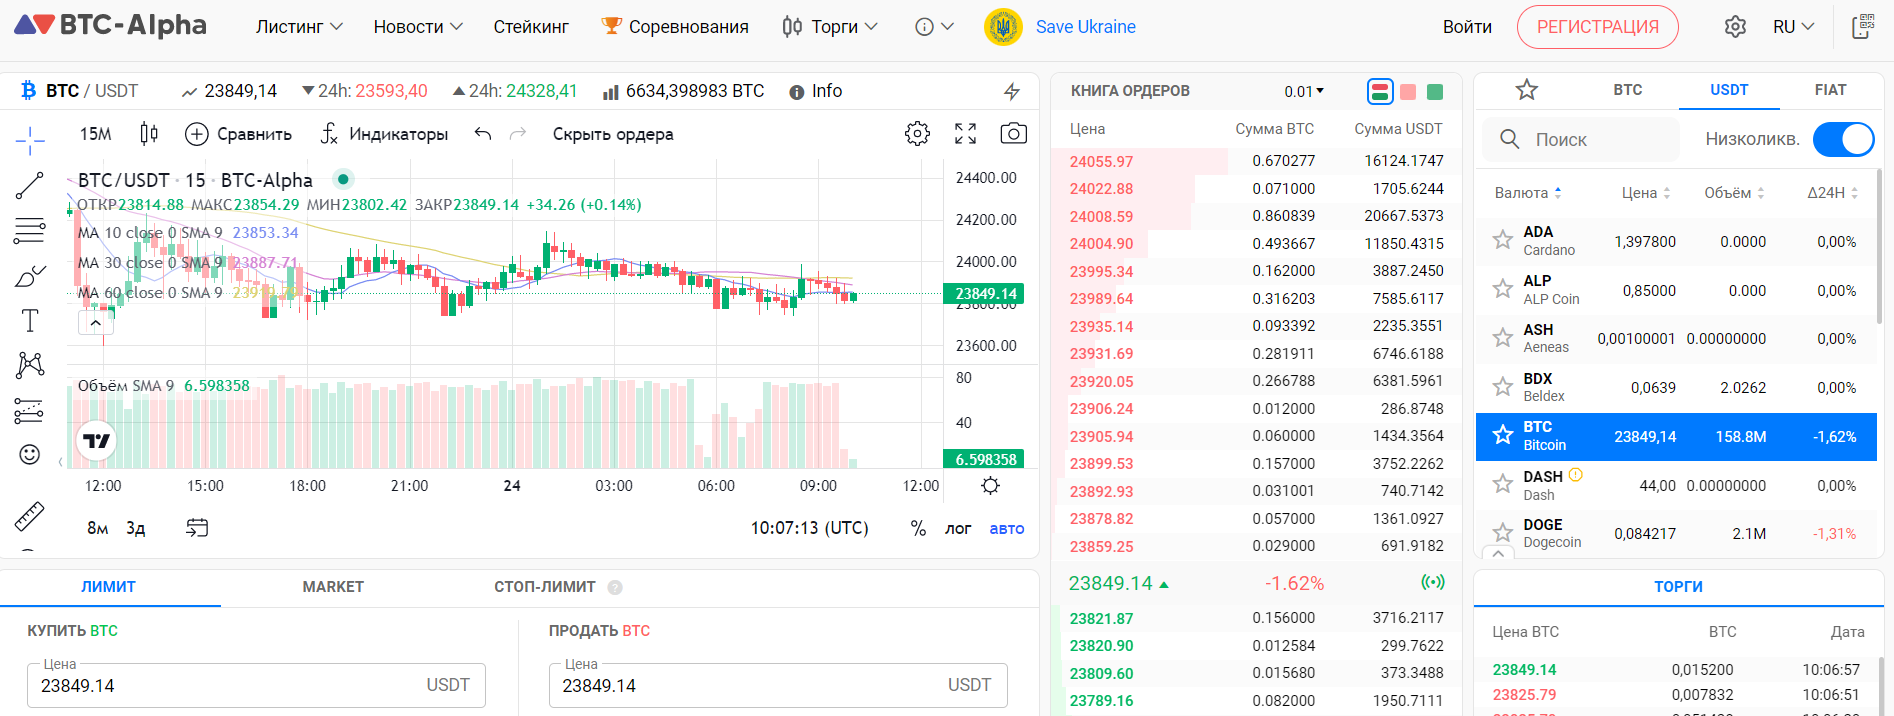Screen dimensions: 1894x716
Task: Toggle percent scale on chart
Action: pyautogui.click(x=918, y=528)
